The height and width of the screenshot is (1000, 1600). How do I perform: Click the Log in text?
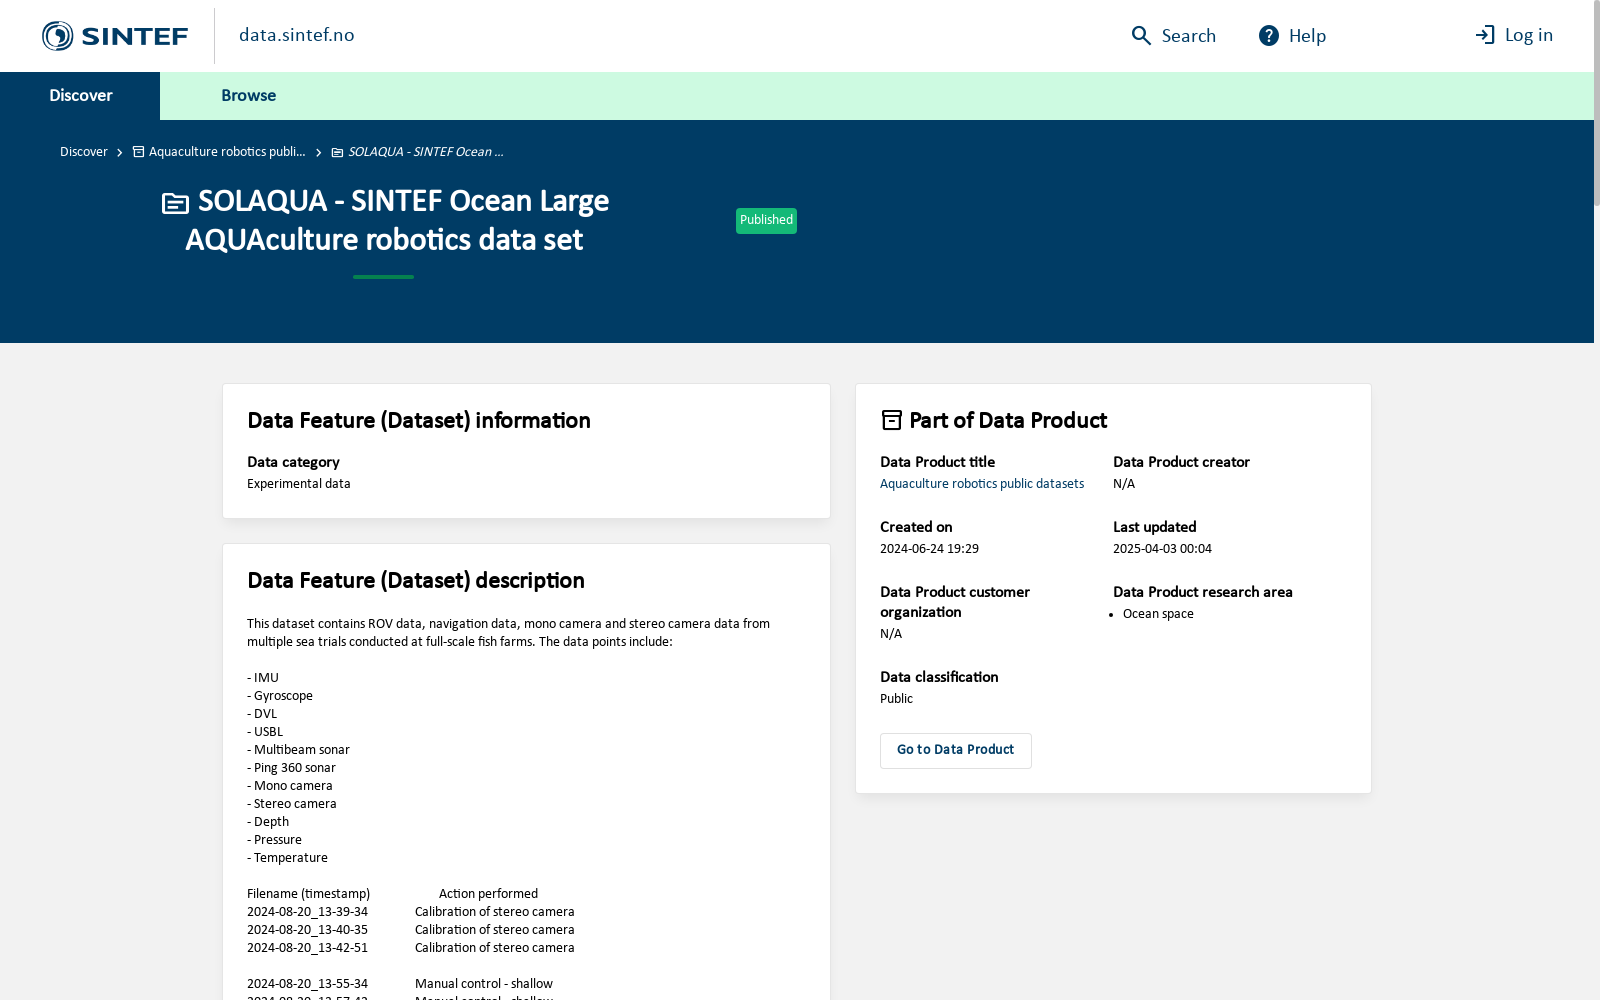pyautogui.click(x=1529, y=35)
